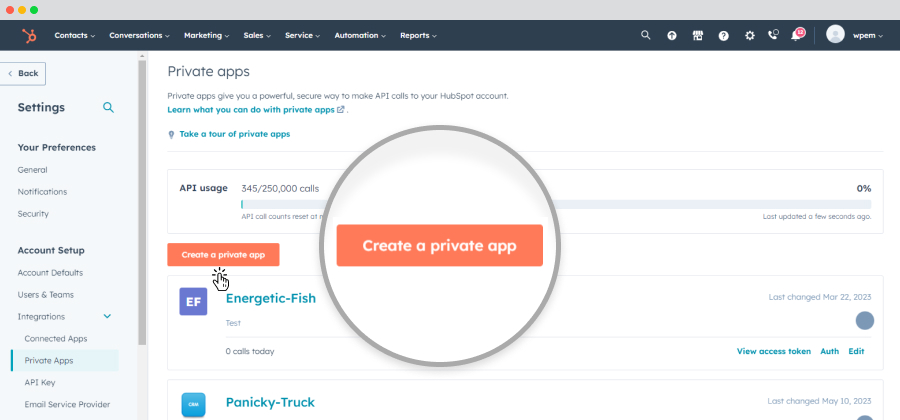Viewport: 900px width, 420px height.
Task: Click the upgrade arrow icon
Action: 672,36
